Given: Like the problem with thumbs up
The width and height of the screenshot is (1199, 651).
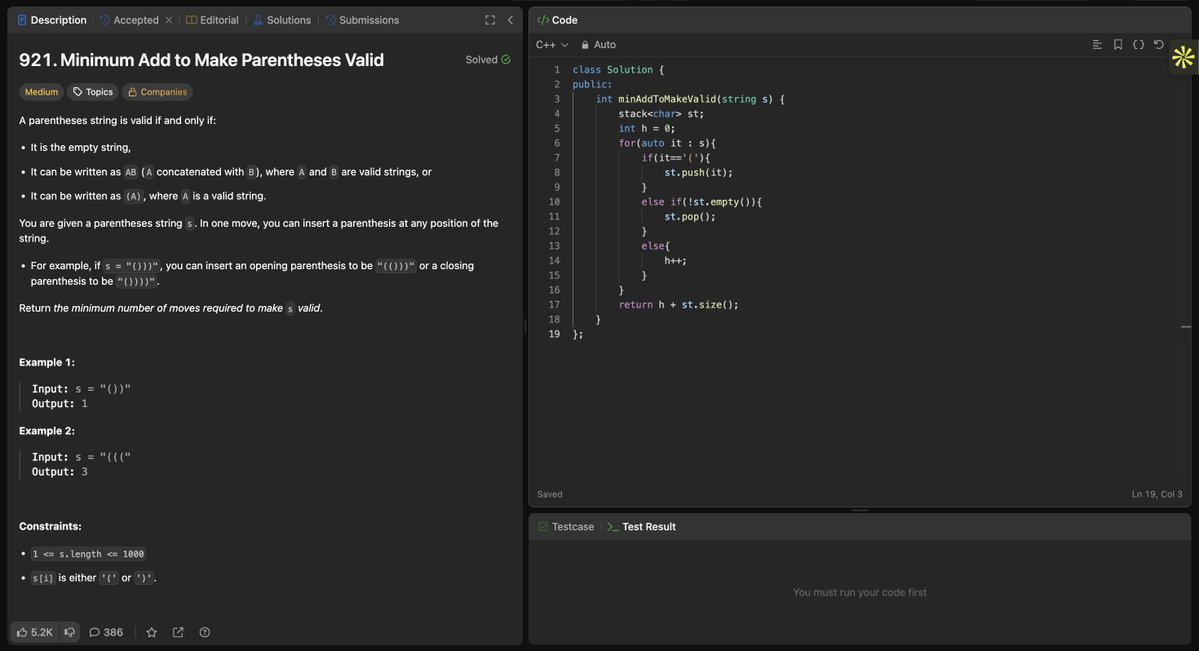Looking at the screenshot, I should pos(34,632).
